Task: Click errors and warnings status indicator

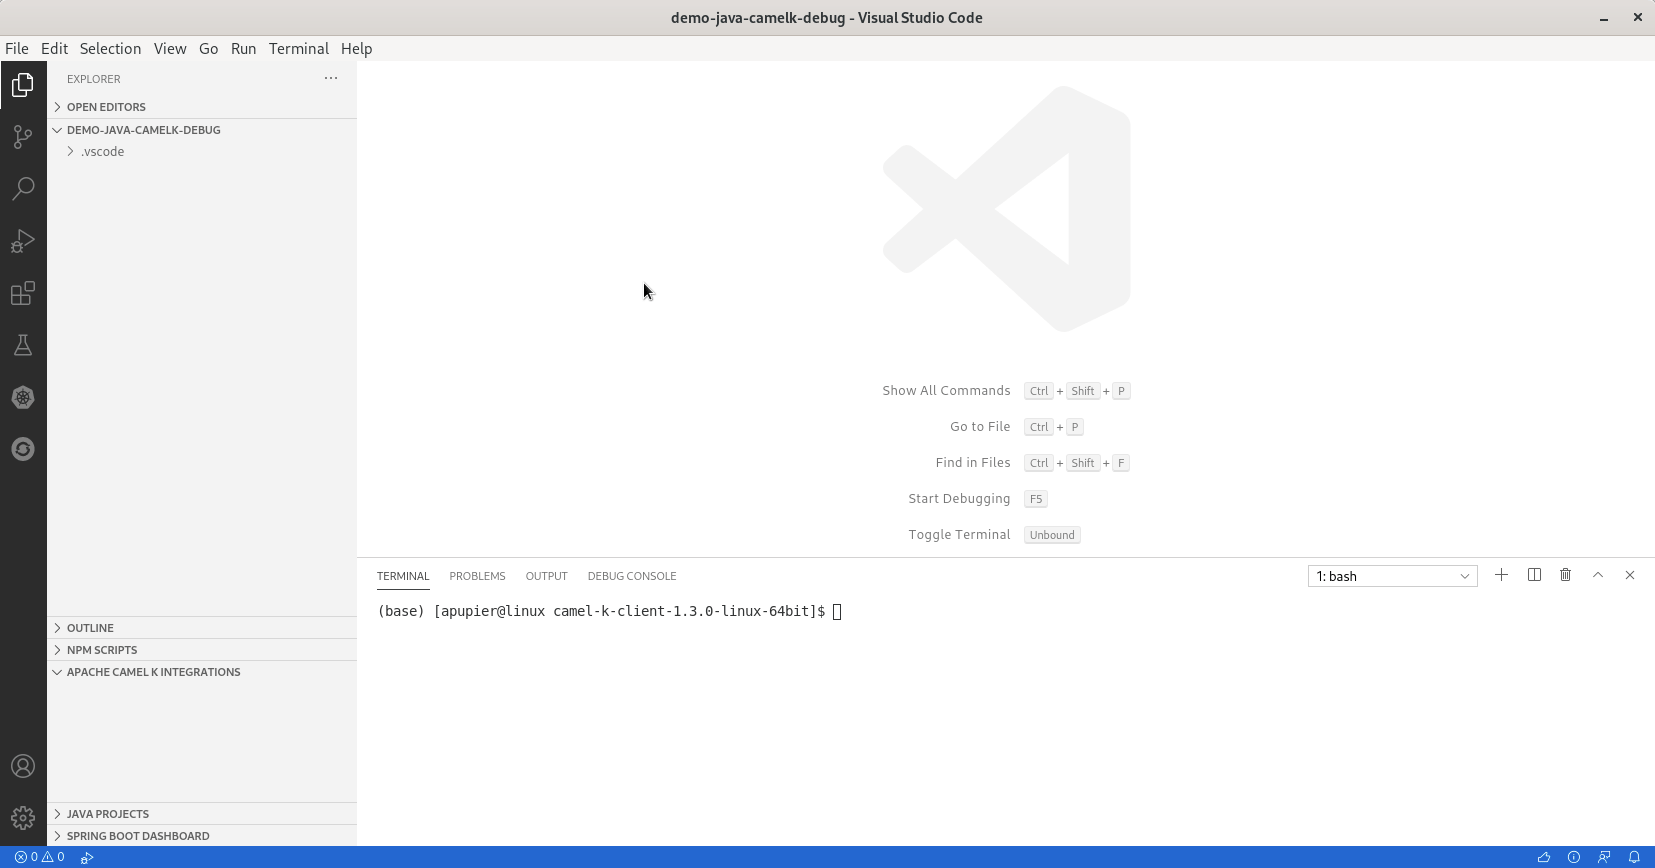Action: coord(40,857)
